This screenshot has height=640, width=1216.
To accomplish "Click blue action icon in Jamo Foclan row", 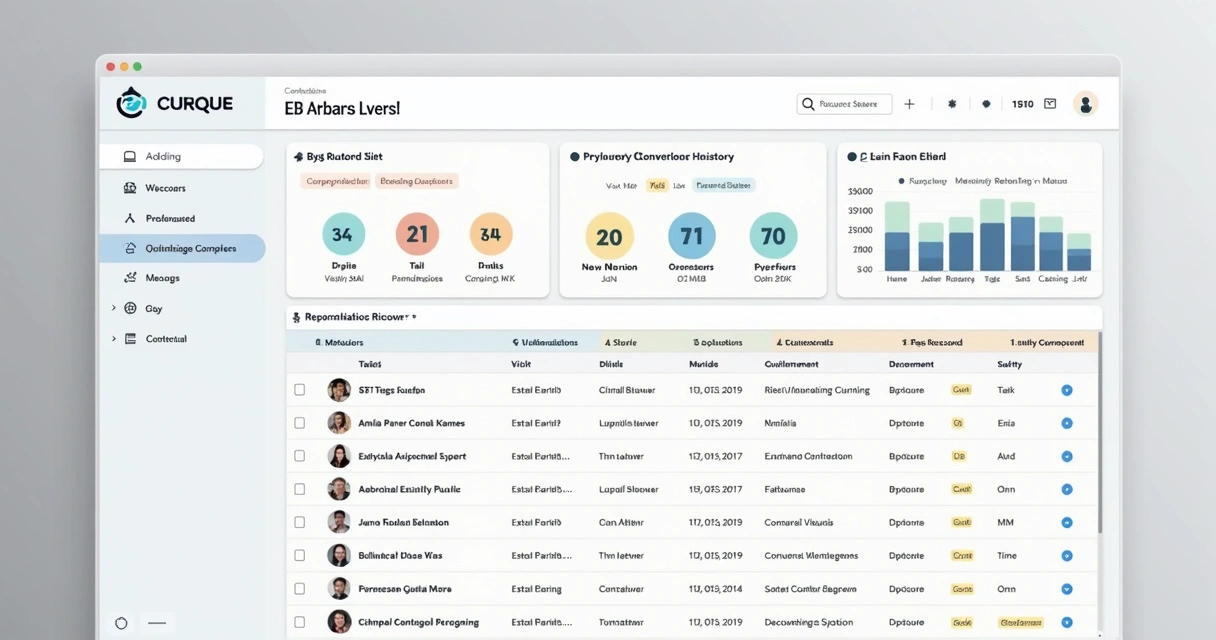I will point(1067,522).
